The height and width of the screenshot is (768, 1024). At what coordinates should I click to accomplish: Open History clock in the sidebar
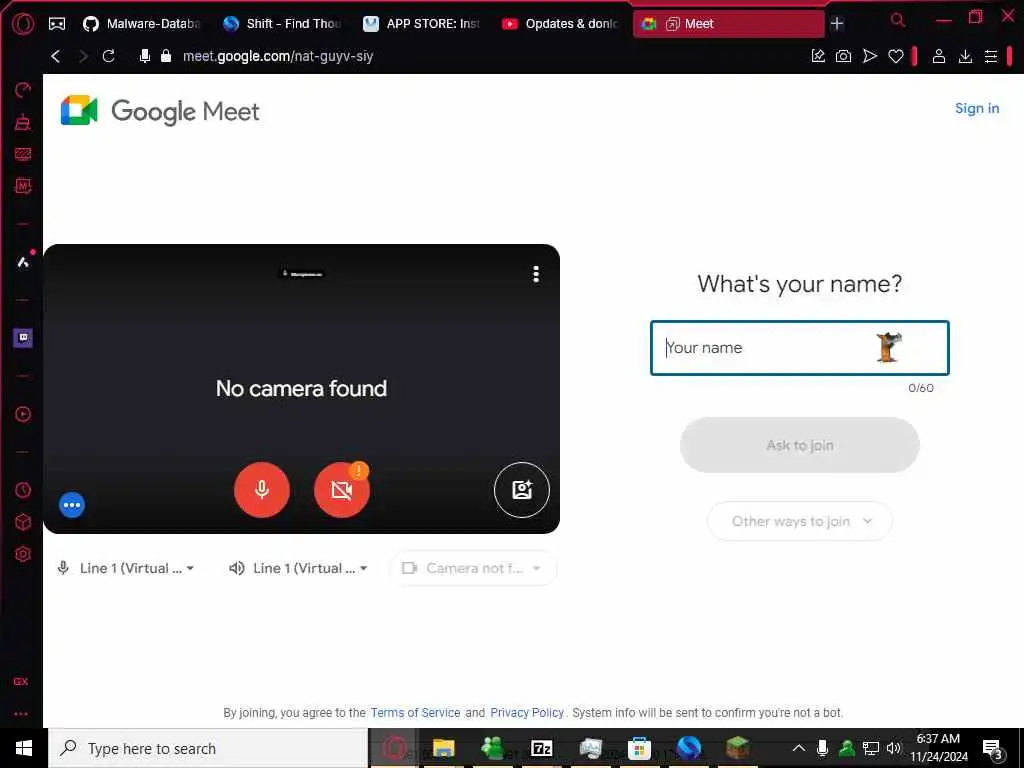(23, 490)
